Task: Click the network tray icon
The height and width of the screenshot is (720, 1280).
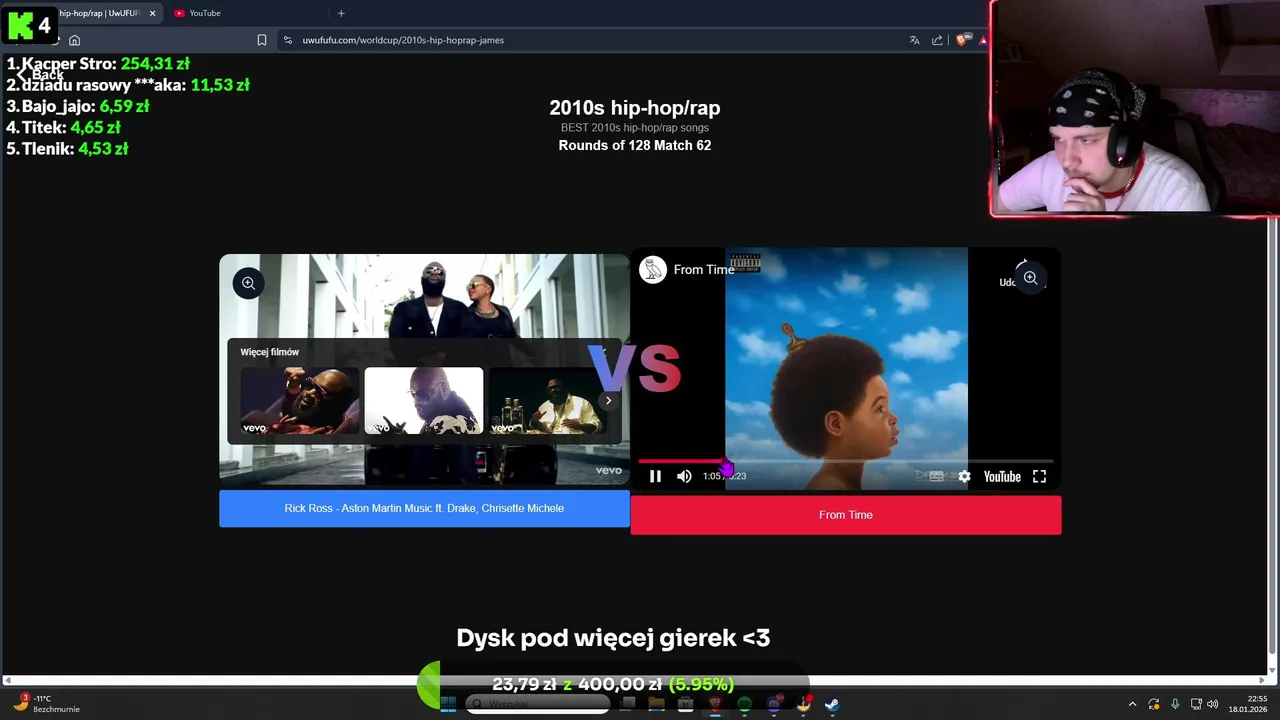Action: (1196, 704)
